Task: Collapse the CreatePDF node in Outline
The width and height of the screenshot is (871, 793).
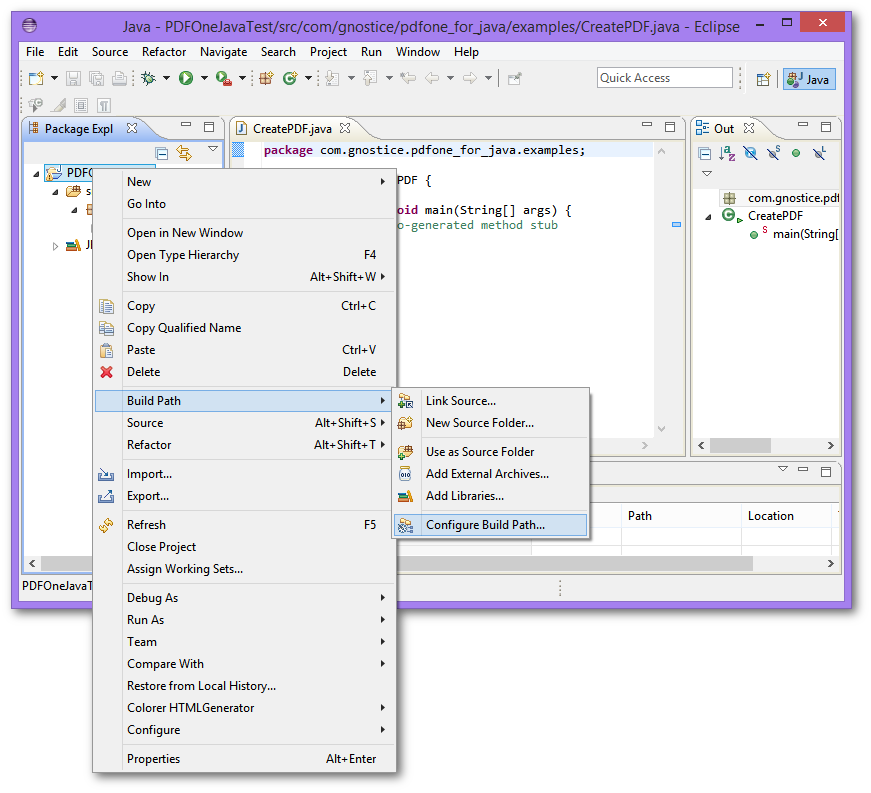Action: (708, 217)
